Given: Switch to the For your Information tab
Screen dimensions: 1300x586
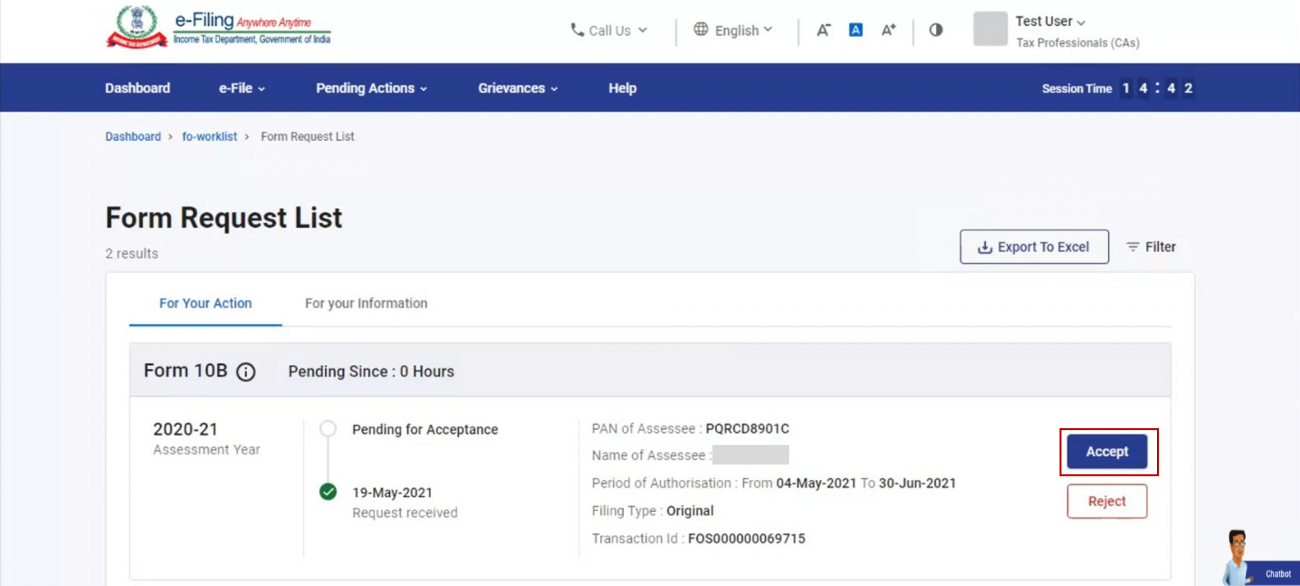Looking at the screenshot, I should pos(366,303).
